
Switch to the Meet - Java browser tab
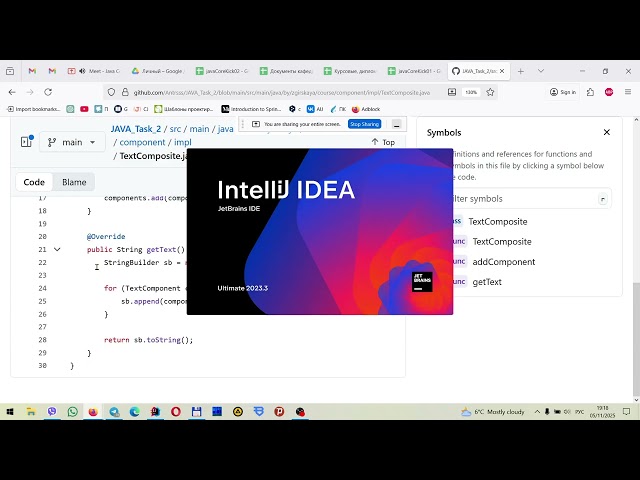tap(95, 71)
